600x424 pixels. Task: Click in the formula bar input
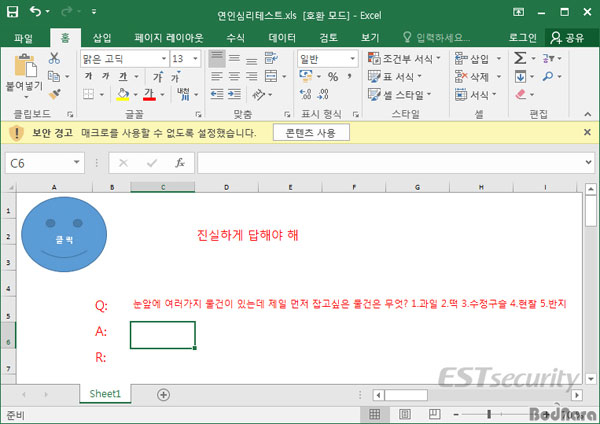[390, 163]
